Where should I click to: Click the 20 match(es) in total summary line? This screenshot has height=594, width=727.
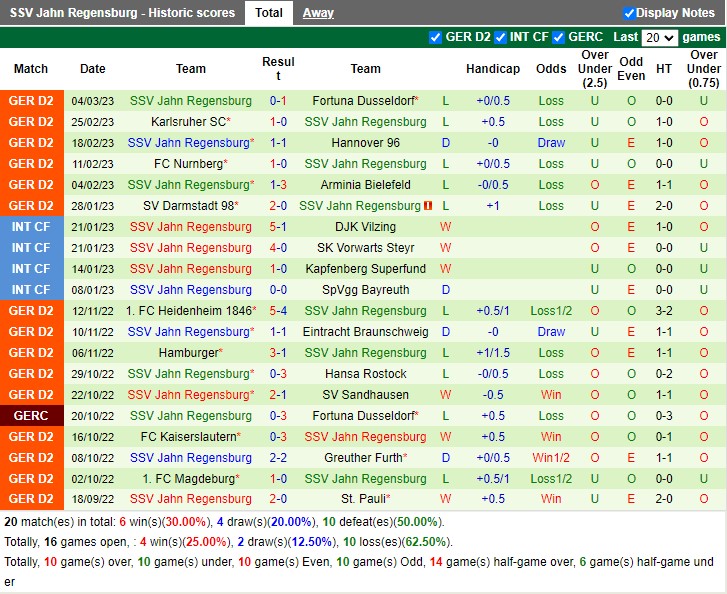[x=224, y=522]
